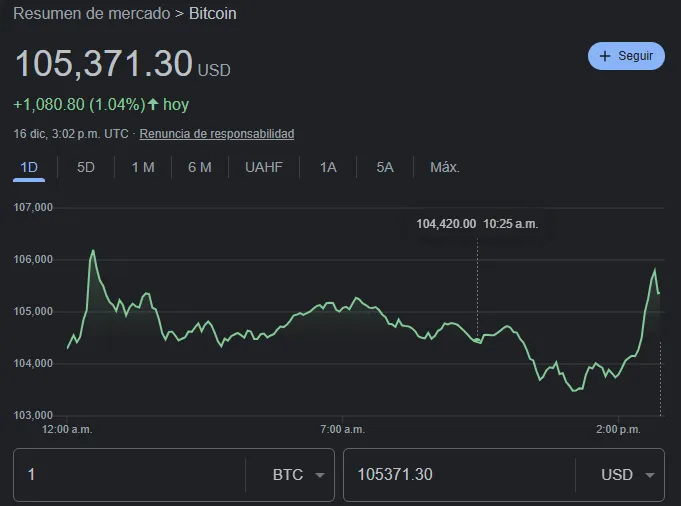This screenshot has height=506, width=681.
Task: Expand the BTC currency dropdown
Action: [x=298, y=475]
